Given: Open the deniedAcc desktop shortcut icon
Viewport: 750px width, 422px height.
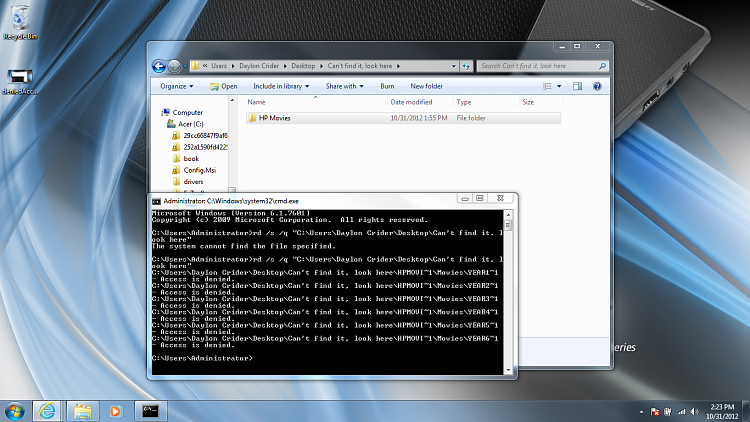Looking at the screenshot, I should click(20, 82).
